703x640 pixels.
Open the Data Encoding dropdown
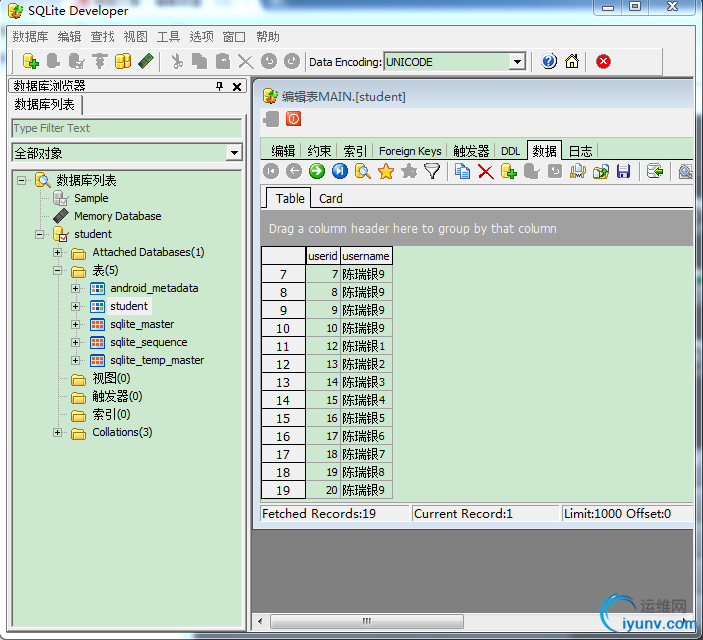[517, 62]
